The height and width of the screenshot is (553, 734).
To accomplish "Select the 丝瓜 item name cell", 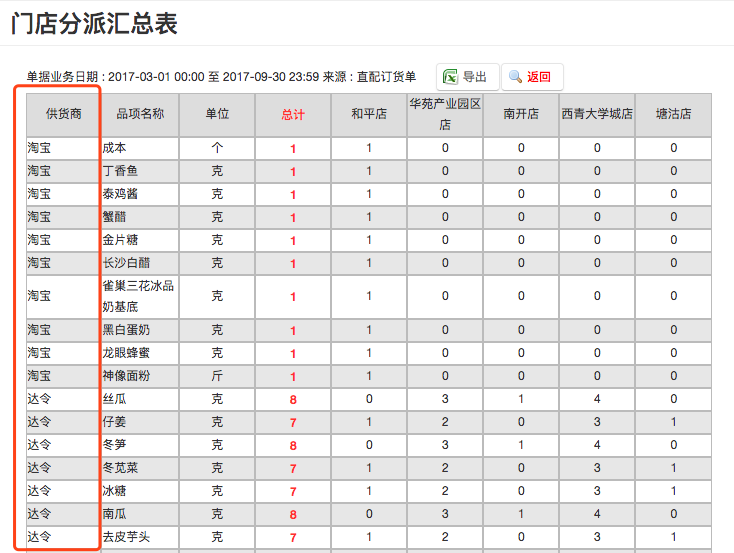I will point(140,399).
